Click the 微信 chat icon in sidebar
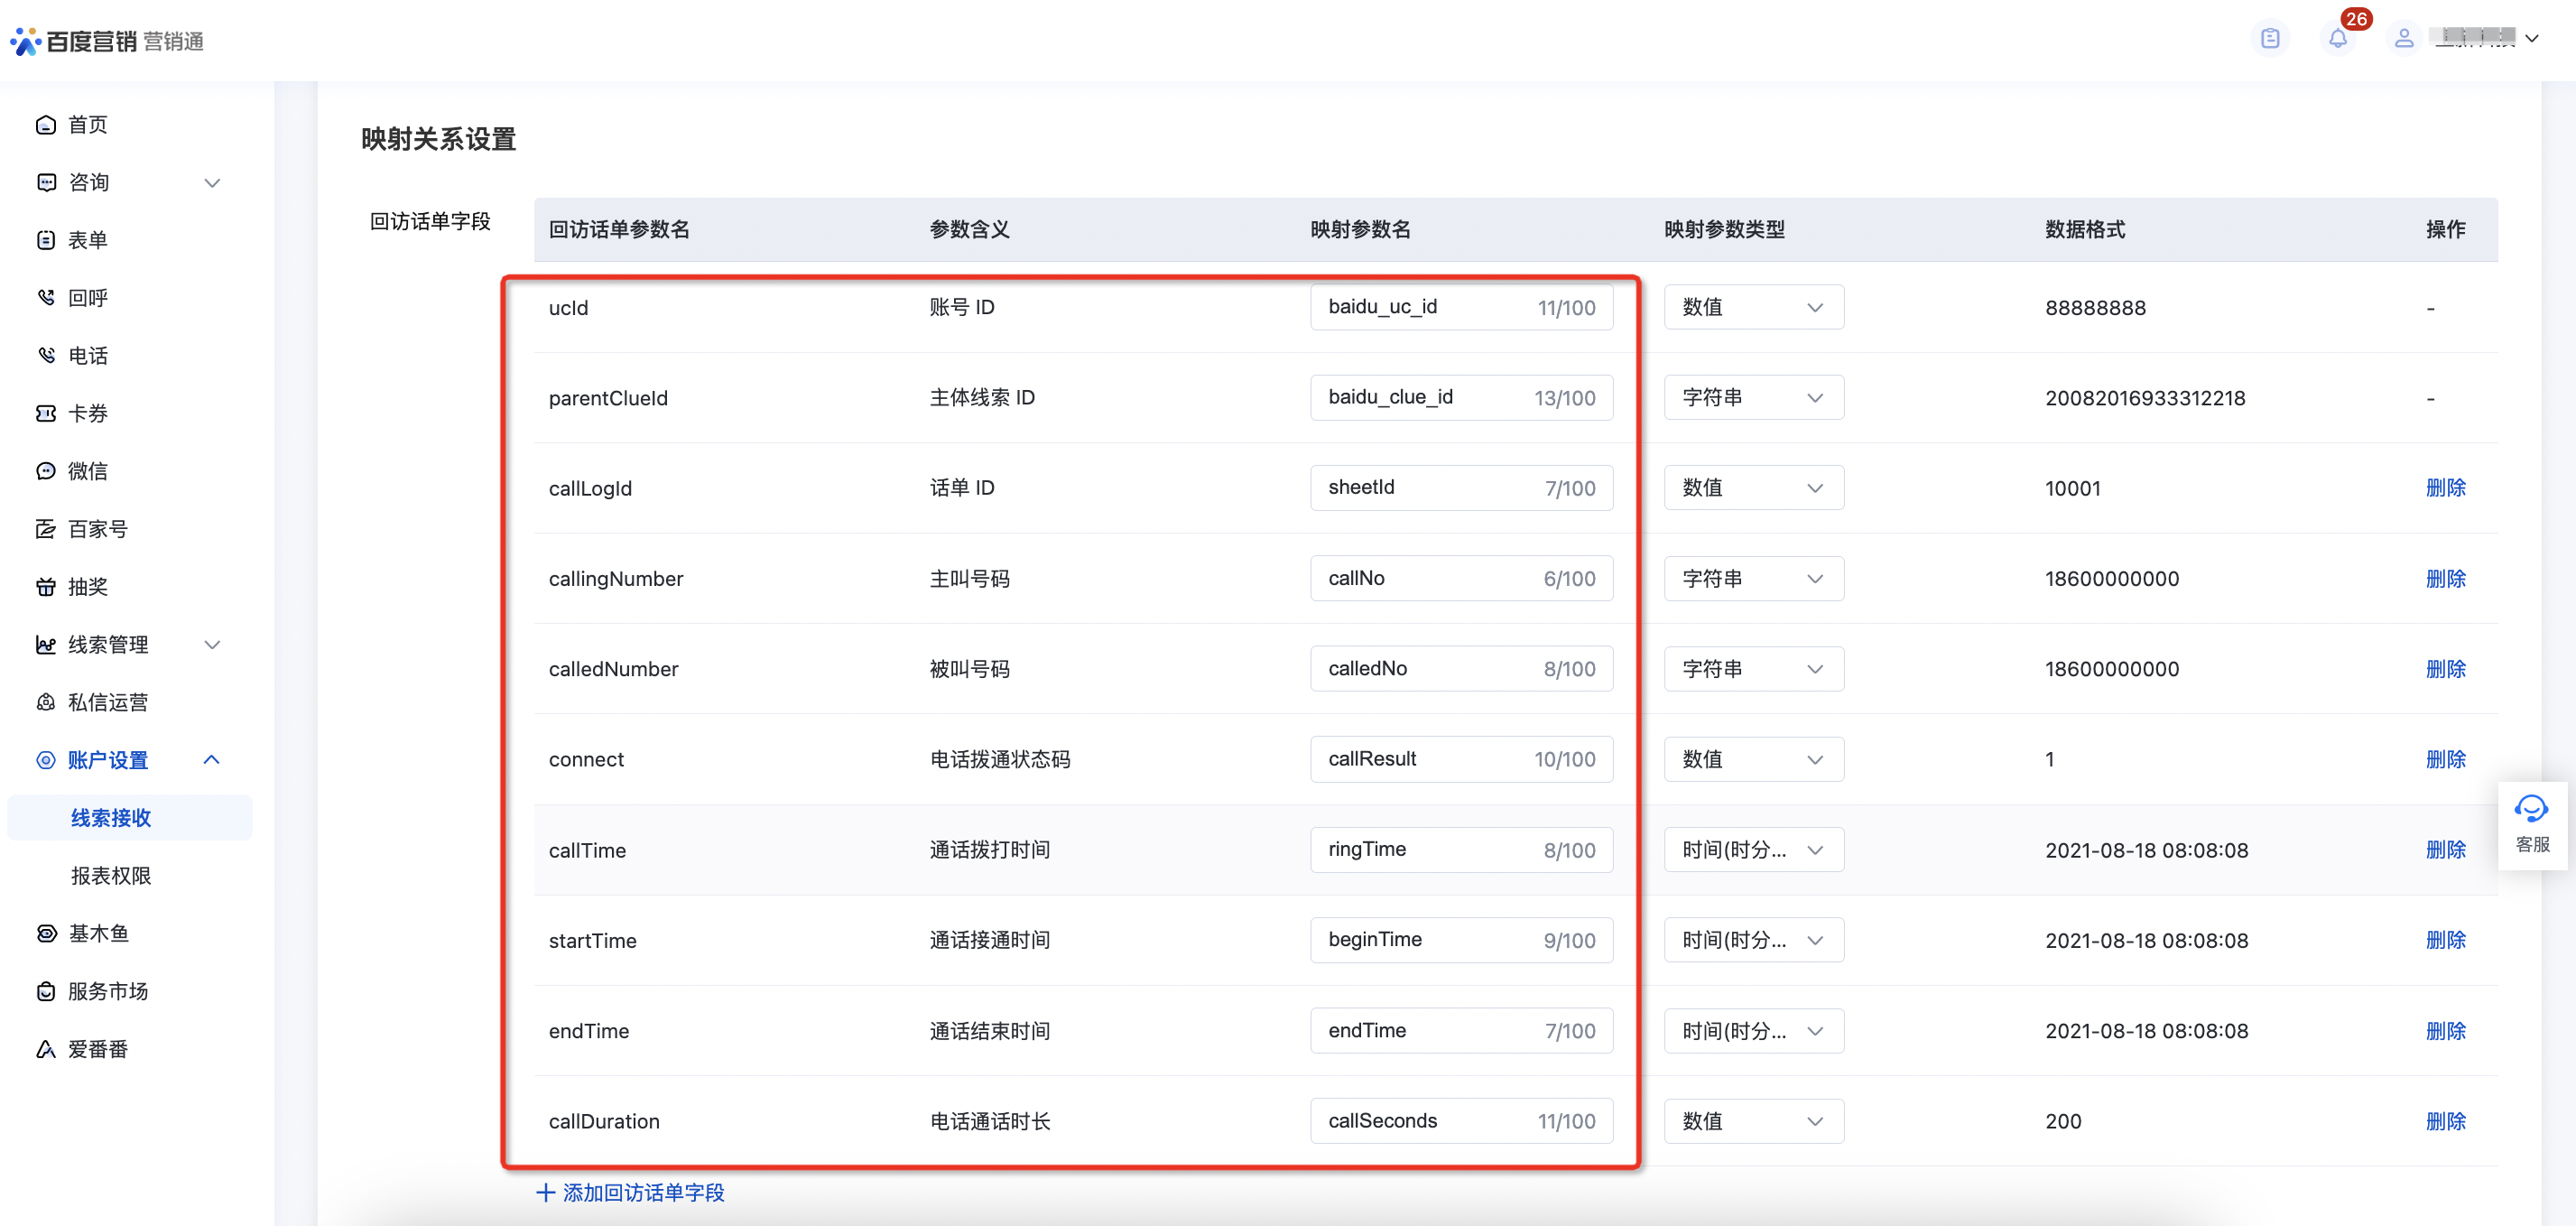Screen dimensions: 2576x1226 pos(46,471)
